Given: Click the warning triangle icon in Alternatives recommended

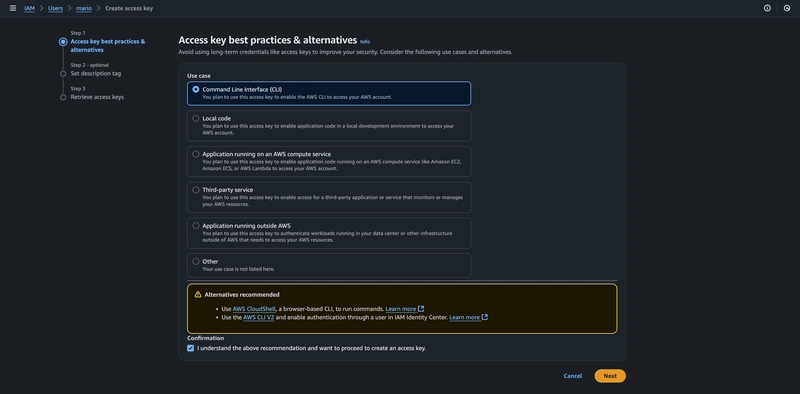Looking at the screenshot, I should (198, 294).
